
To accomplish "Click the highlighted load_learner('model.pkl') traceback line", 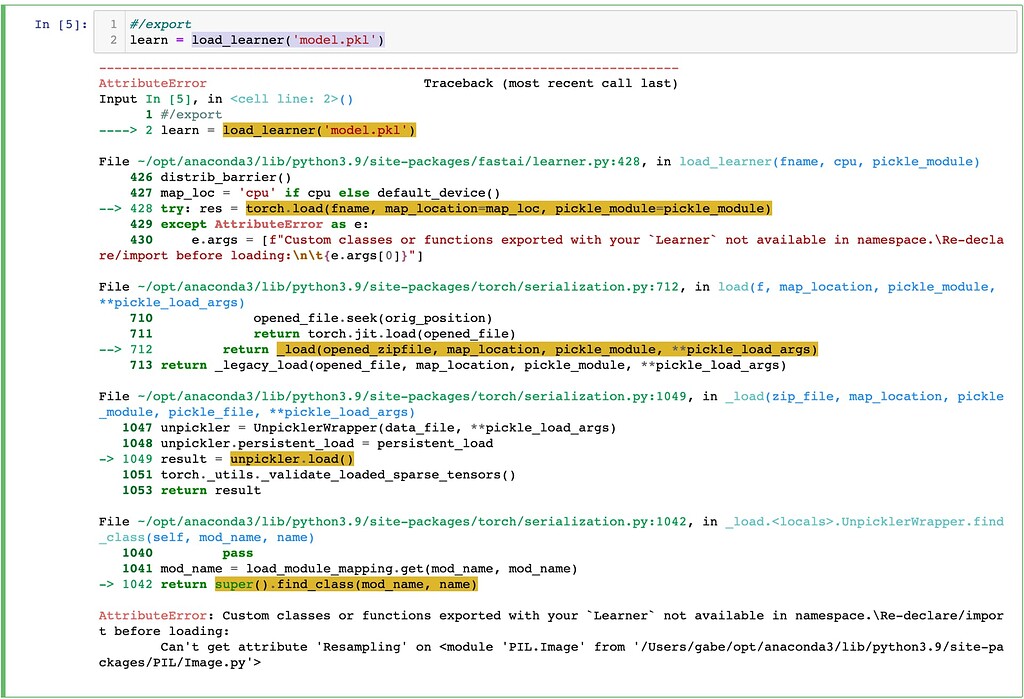I will 318,130.
